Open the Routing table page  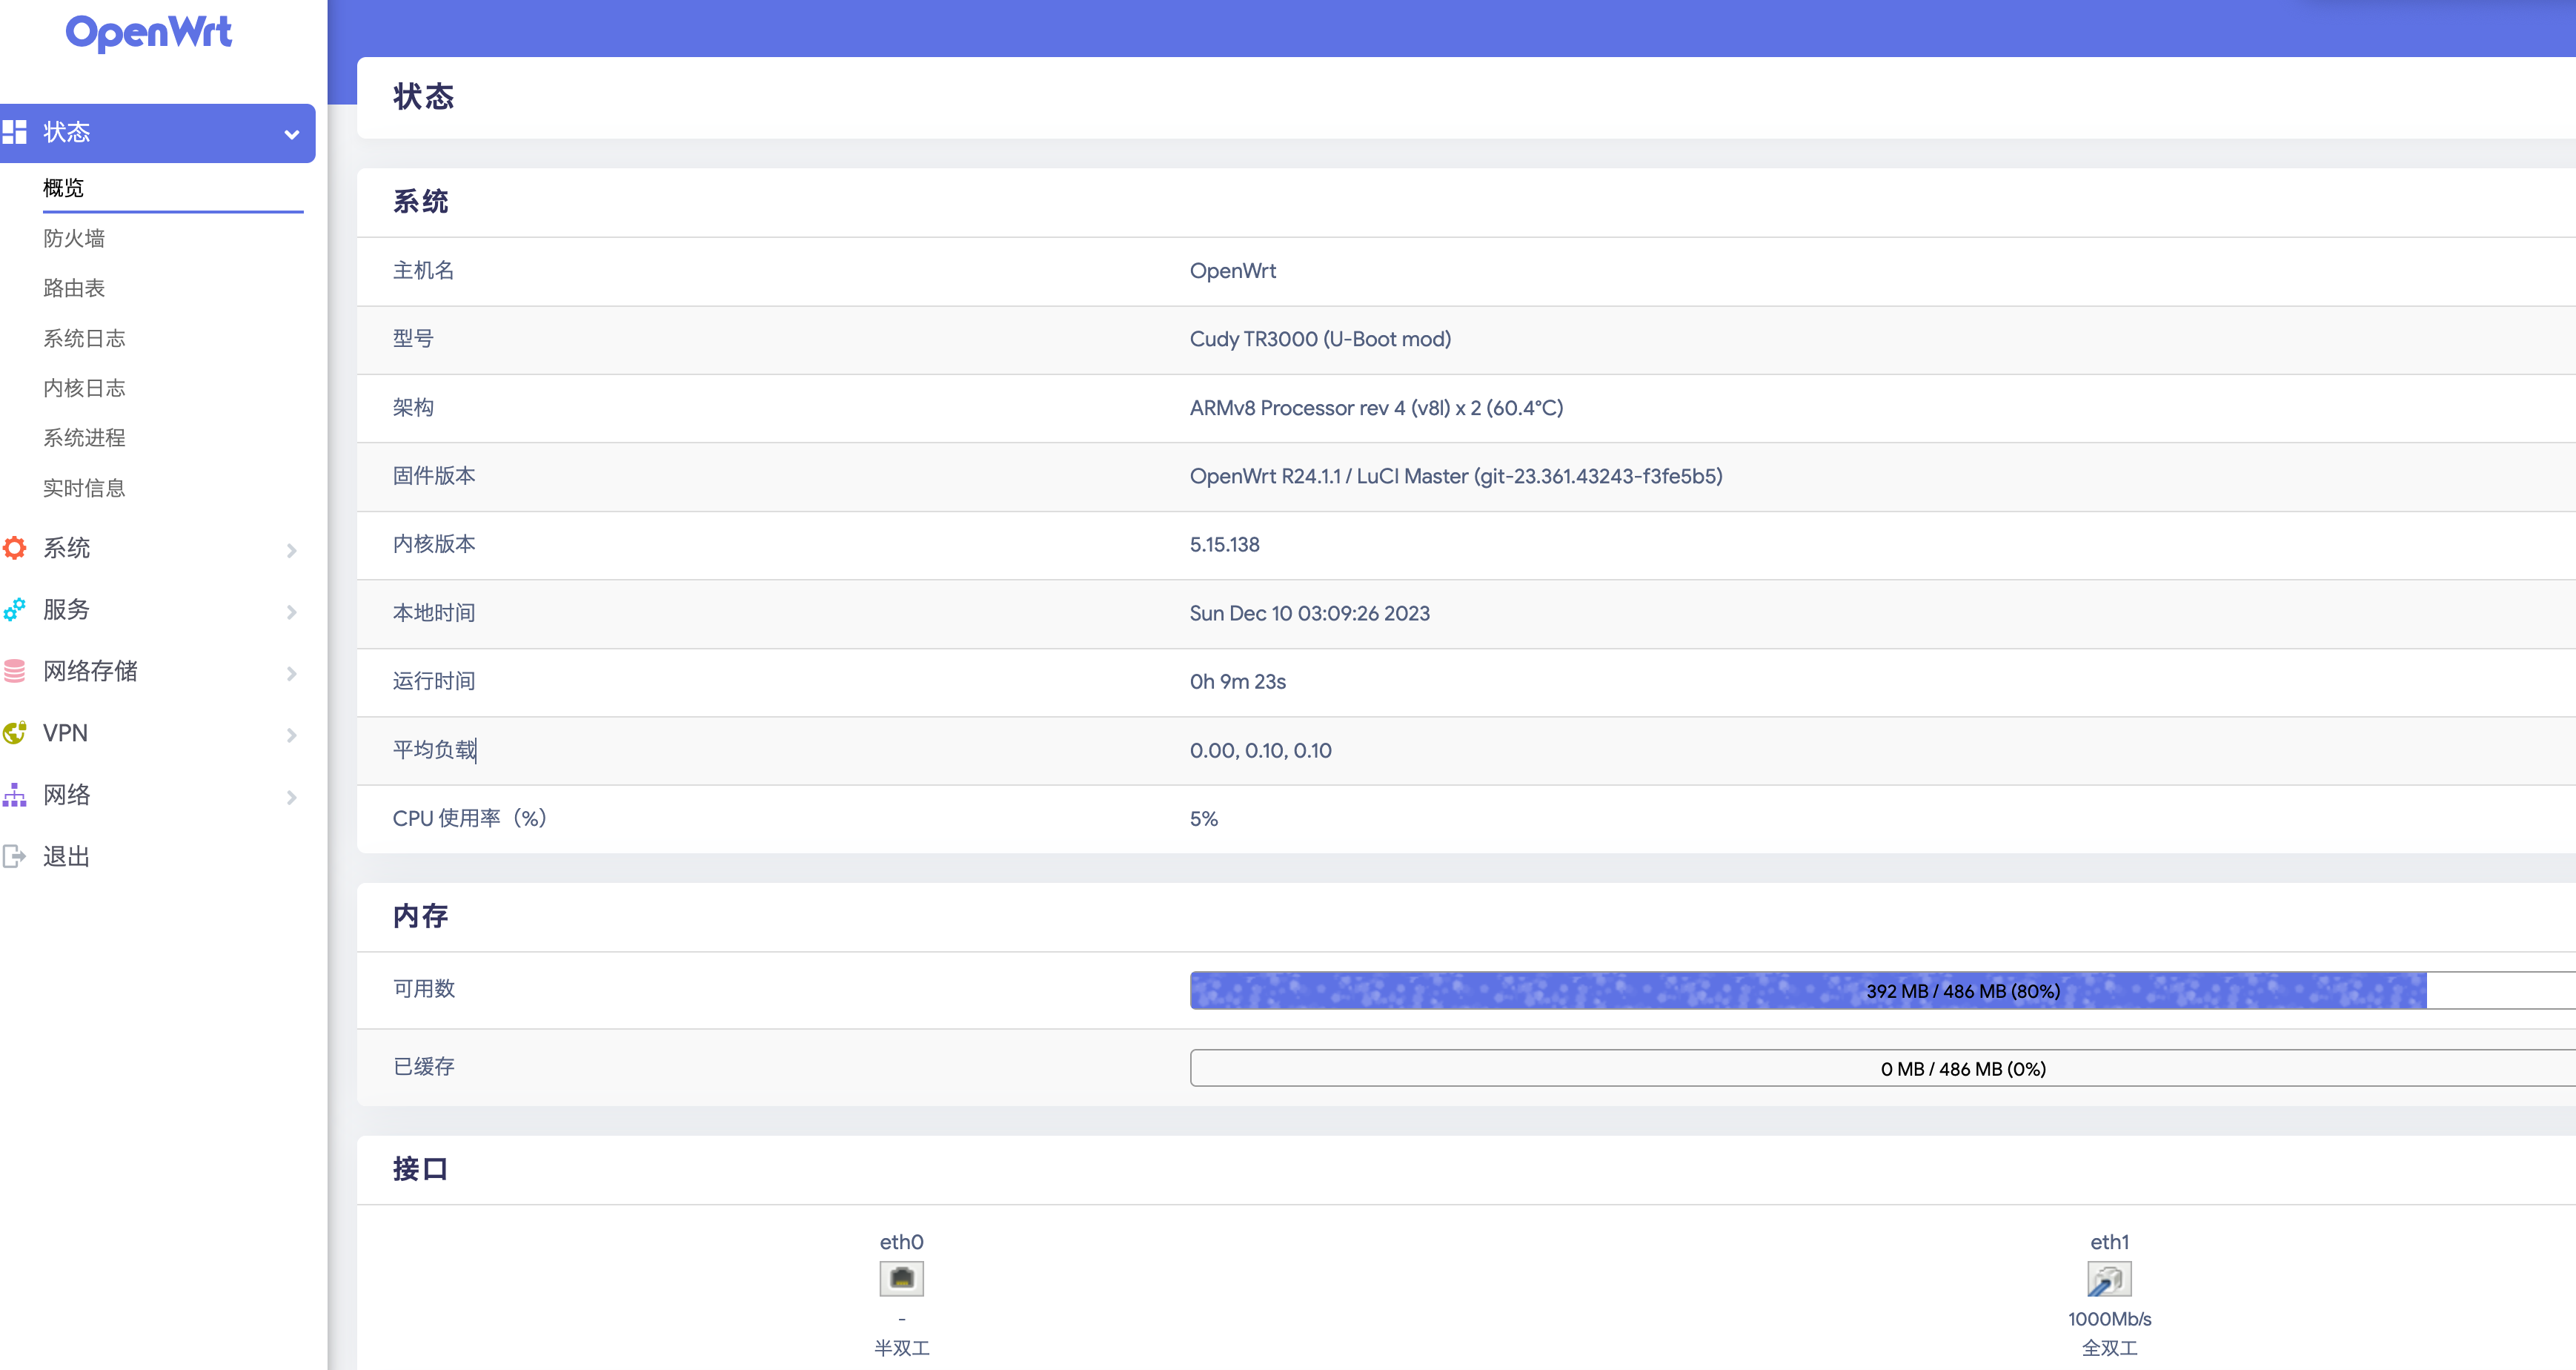pyautogui.click(x=74, y=288)
